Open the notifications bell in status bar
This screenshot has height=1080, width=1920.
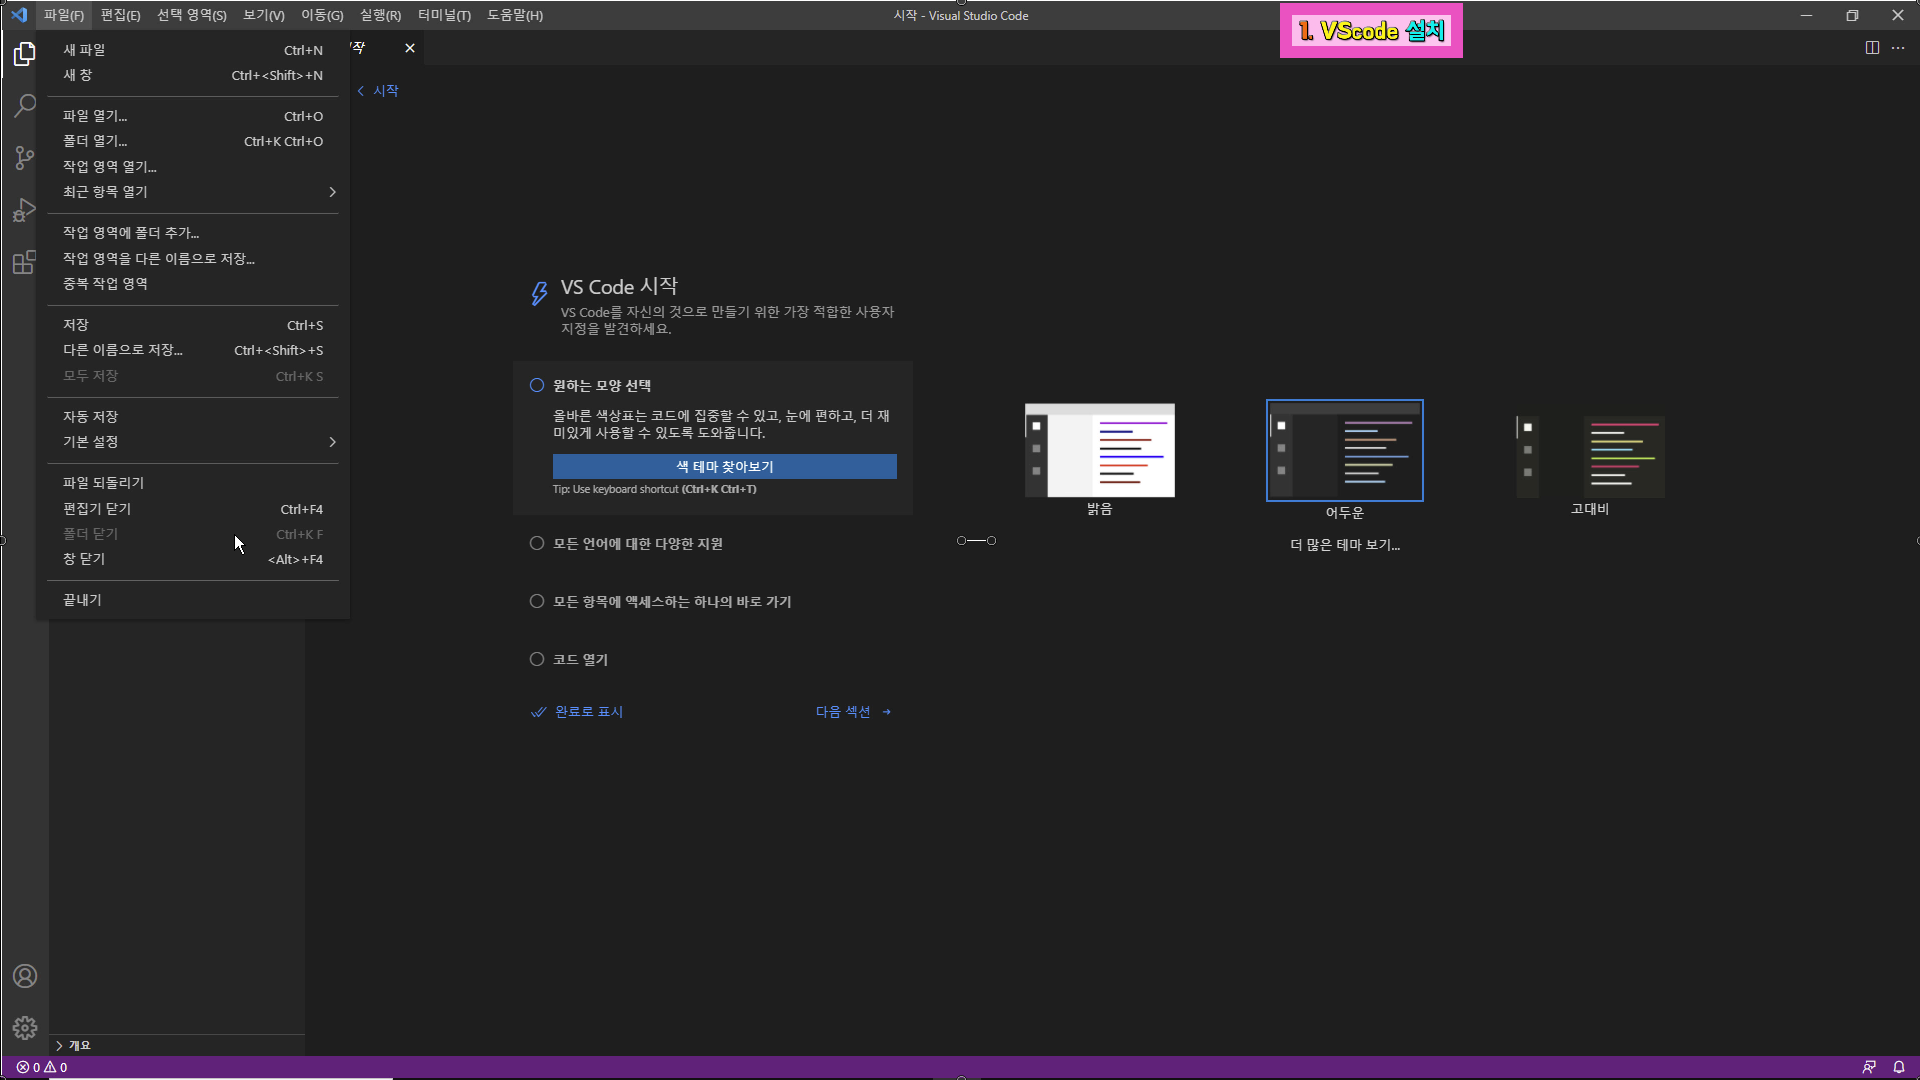(1899, 1067)
